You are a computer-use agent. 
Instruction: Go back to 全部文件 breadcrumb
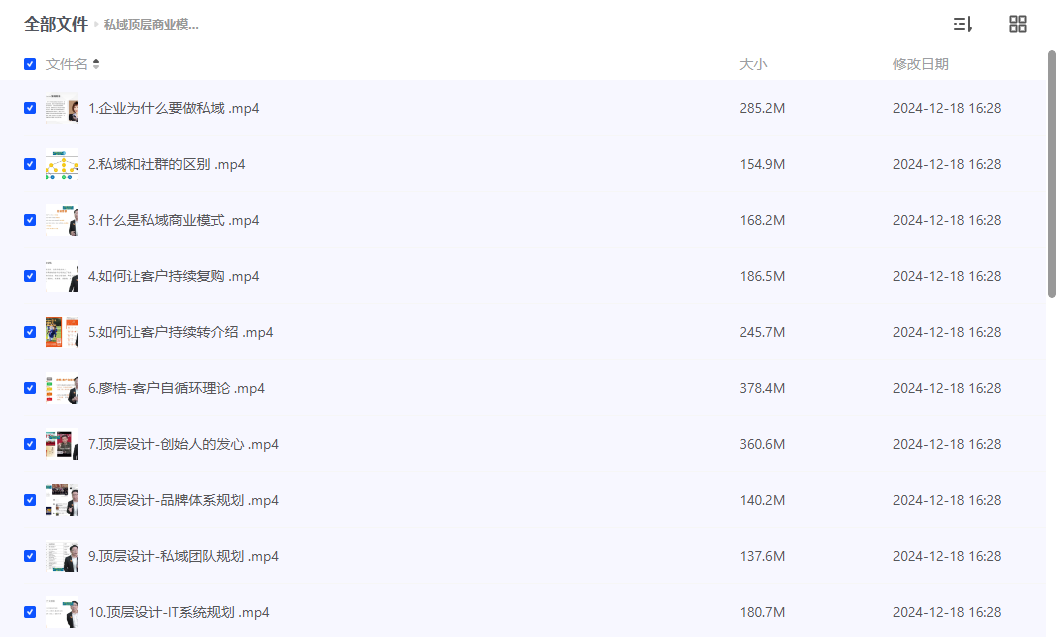56,24
